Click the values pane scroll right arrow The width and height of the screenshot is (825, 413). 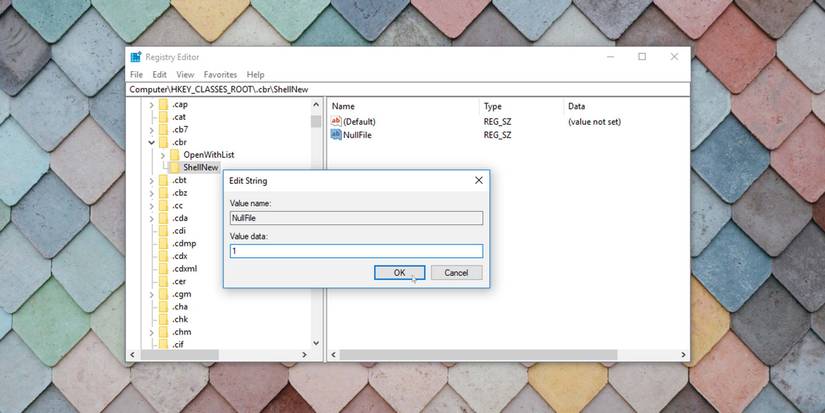[x=683, y=355]
